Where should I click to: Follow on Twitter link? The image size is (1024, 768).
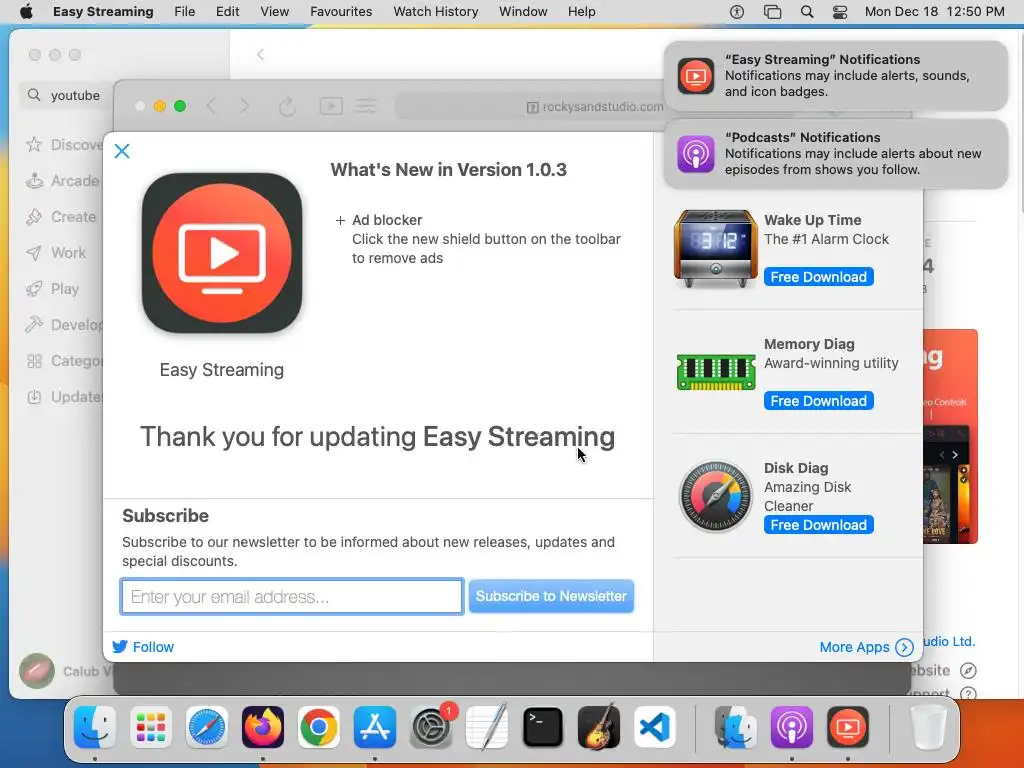click(143, 647)
